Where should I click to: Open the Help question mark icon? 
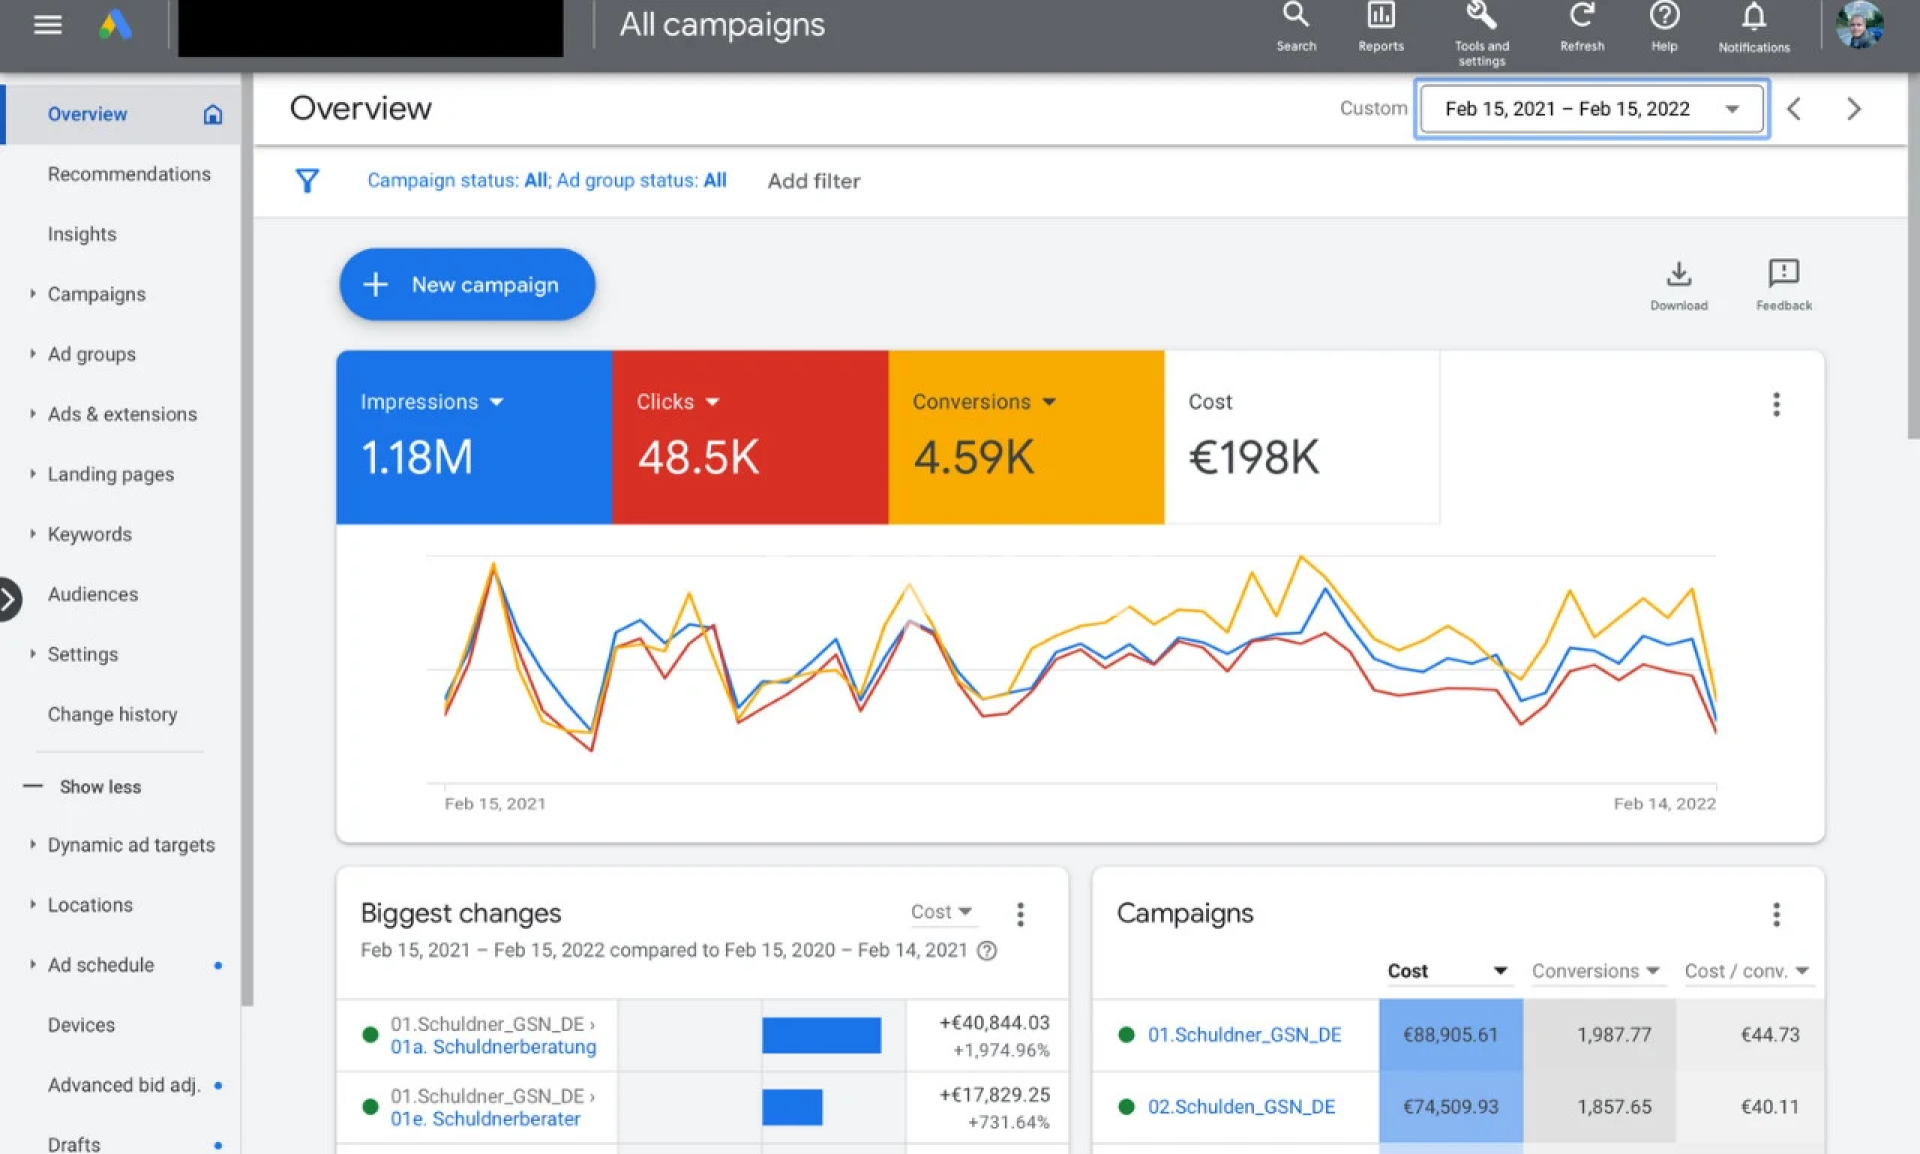click(1664, 16)
